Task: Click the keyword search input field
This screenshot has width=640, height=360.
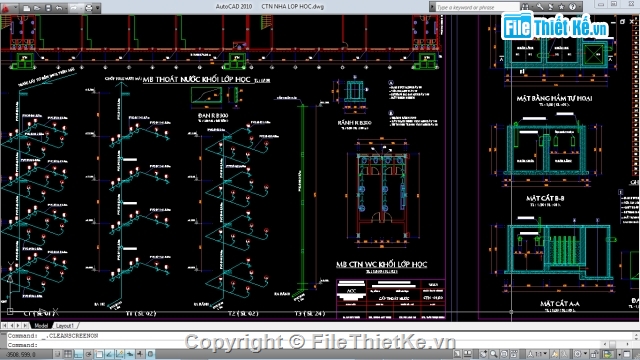Action: point(477,7)
